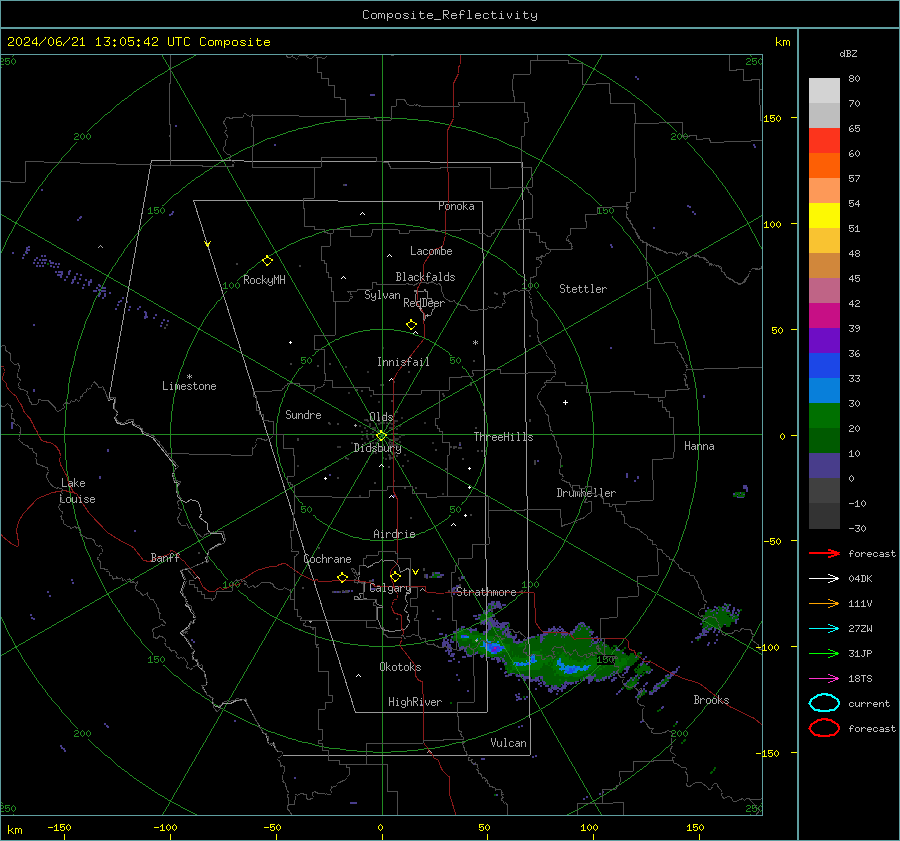The height and width of the screenshot is (841, 900).
Task: Select the cyan 27ZW arrow icon
Action: click(x=824, y=629)
